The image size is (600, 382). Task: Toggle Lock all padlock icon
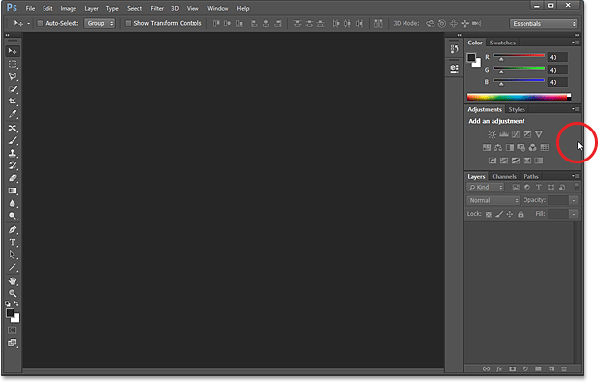[x=521, y=214]
